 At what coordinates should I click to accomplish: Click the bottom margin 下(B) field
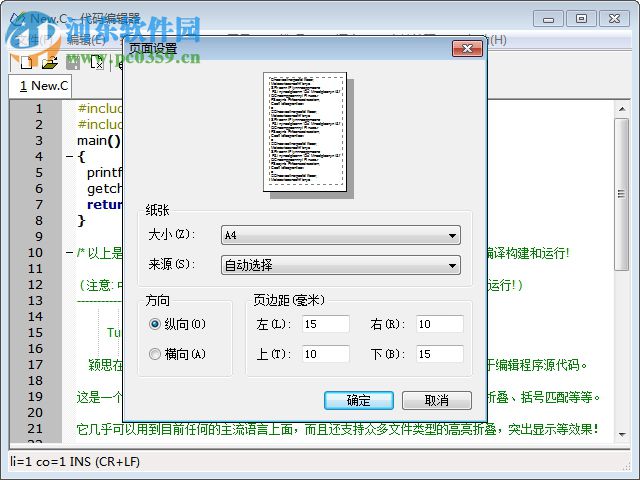[x=440, y=354]
